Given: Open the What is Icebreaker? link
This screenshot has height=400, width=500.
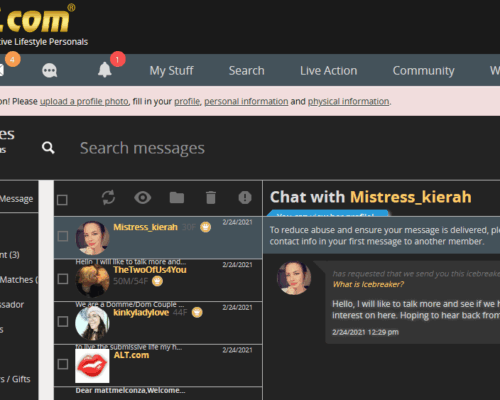Looking at the screenshot, I should tap(368, 284).
